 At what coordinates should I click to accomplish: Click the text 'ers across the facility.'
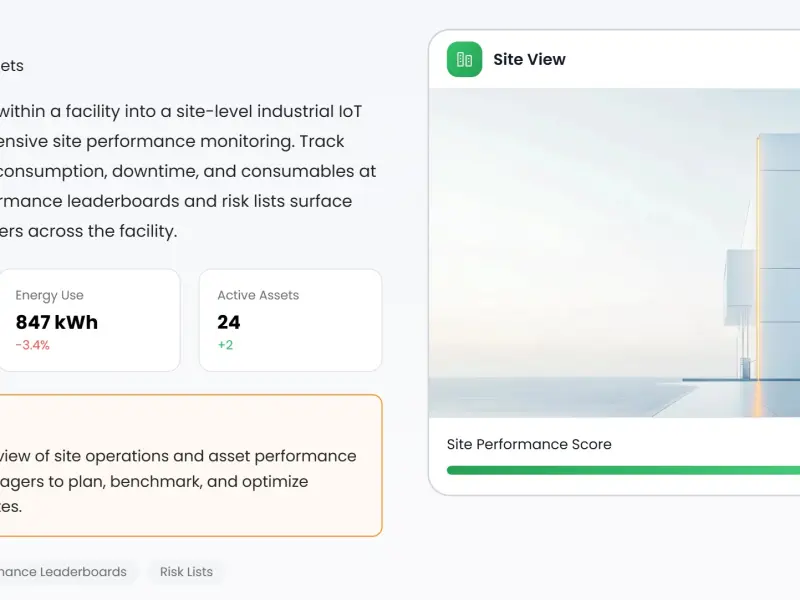89,231
